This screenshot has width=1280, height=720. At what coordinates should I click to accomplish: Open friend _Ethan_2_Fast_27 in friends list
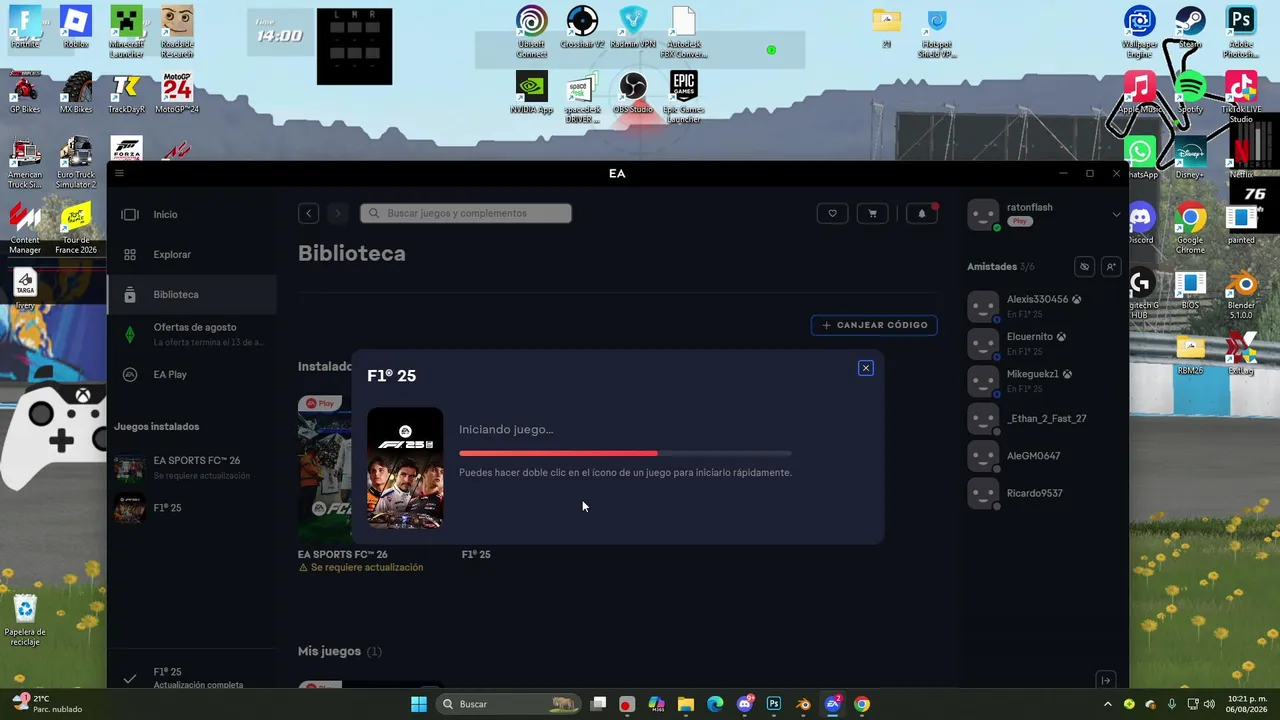[x=1044, y=418]
